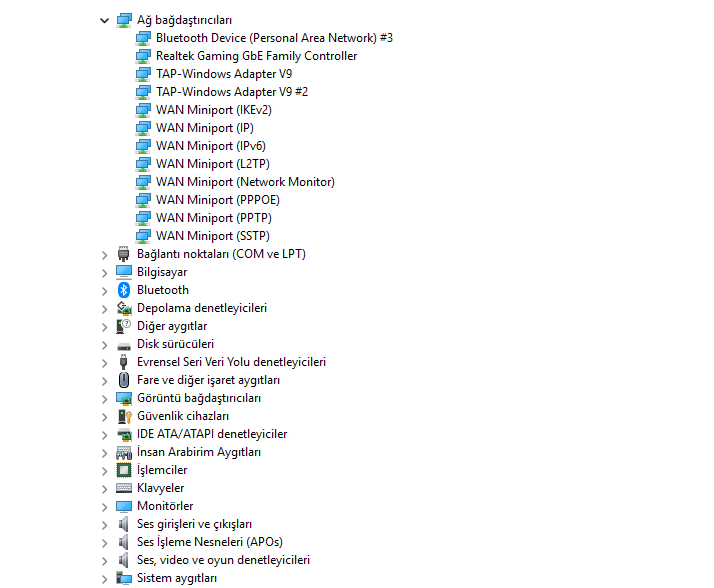Screen dimensions: 714x588
Task: Expand the Sistem aygıtları category
Action: pyautogui.click(x=105, y=579)
